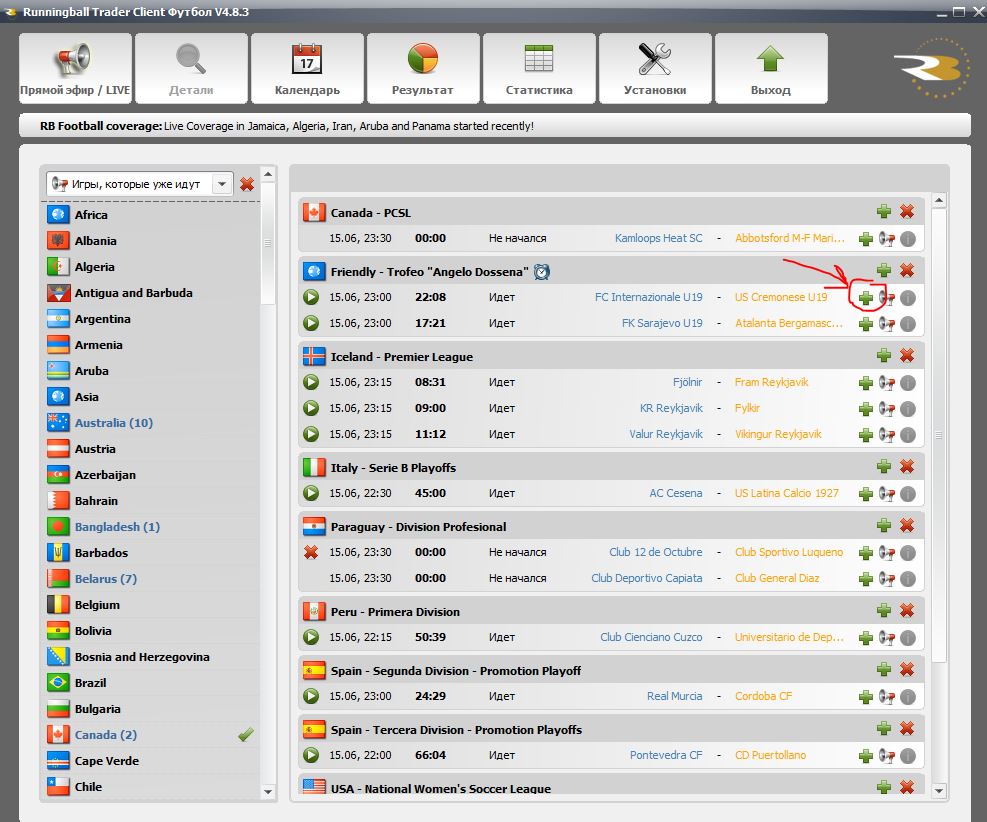Select Bosnia and Herzegovina in the list
Image resolution: width=987 pixels, height=822 pixels.
coord(151,656)
